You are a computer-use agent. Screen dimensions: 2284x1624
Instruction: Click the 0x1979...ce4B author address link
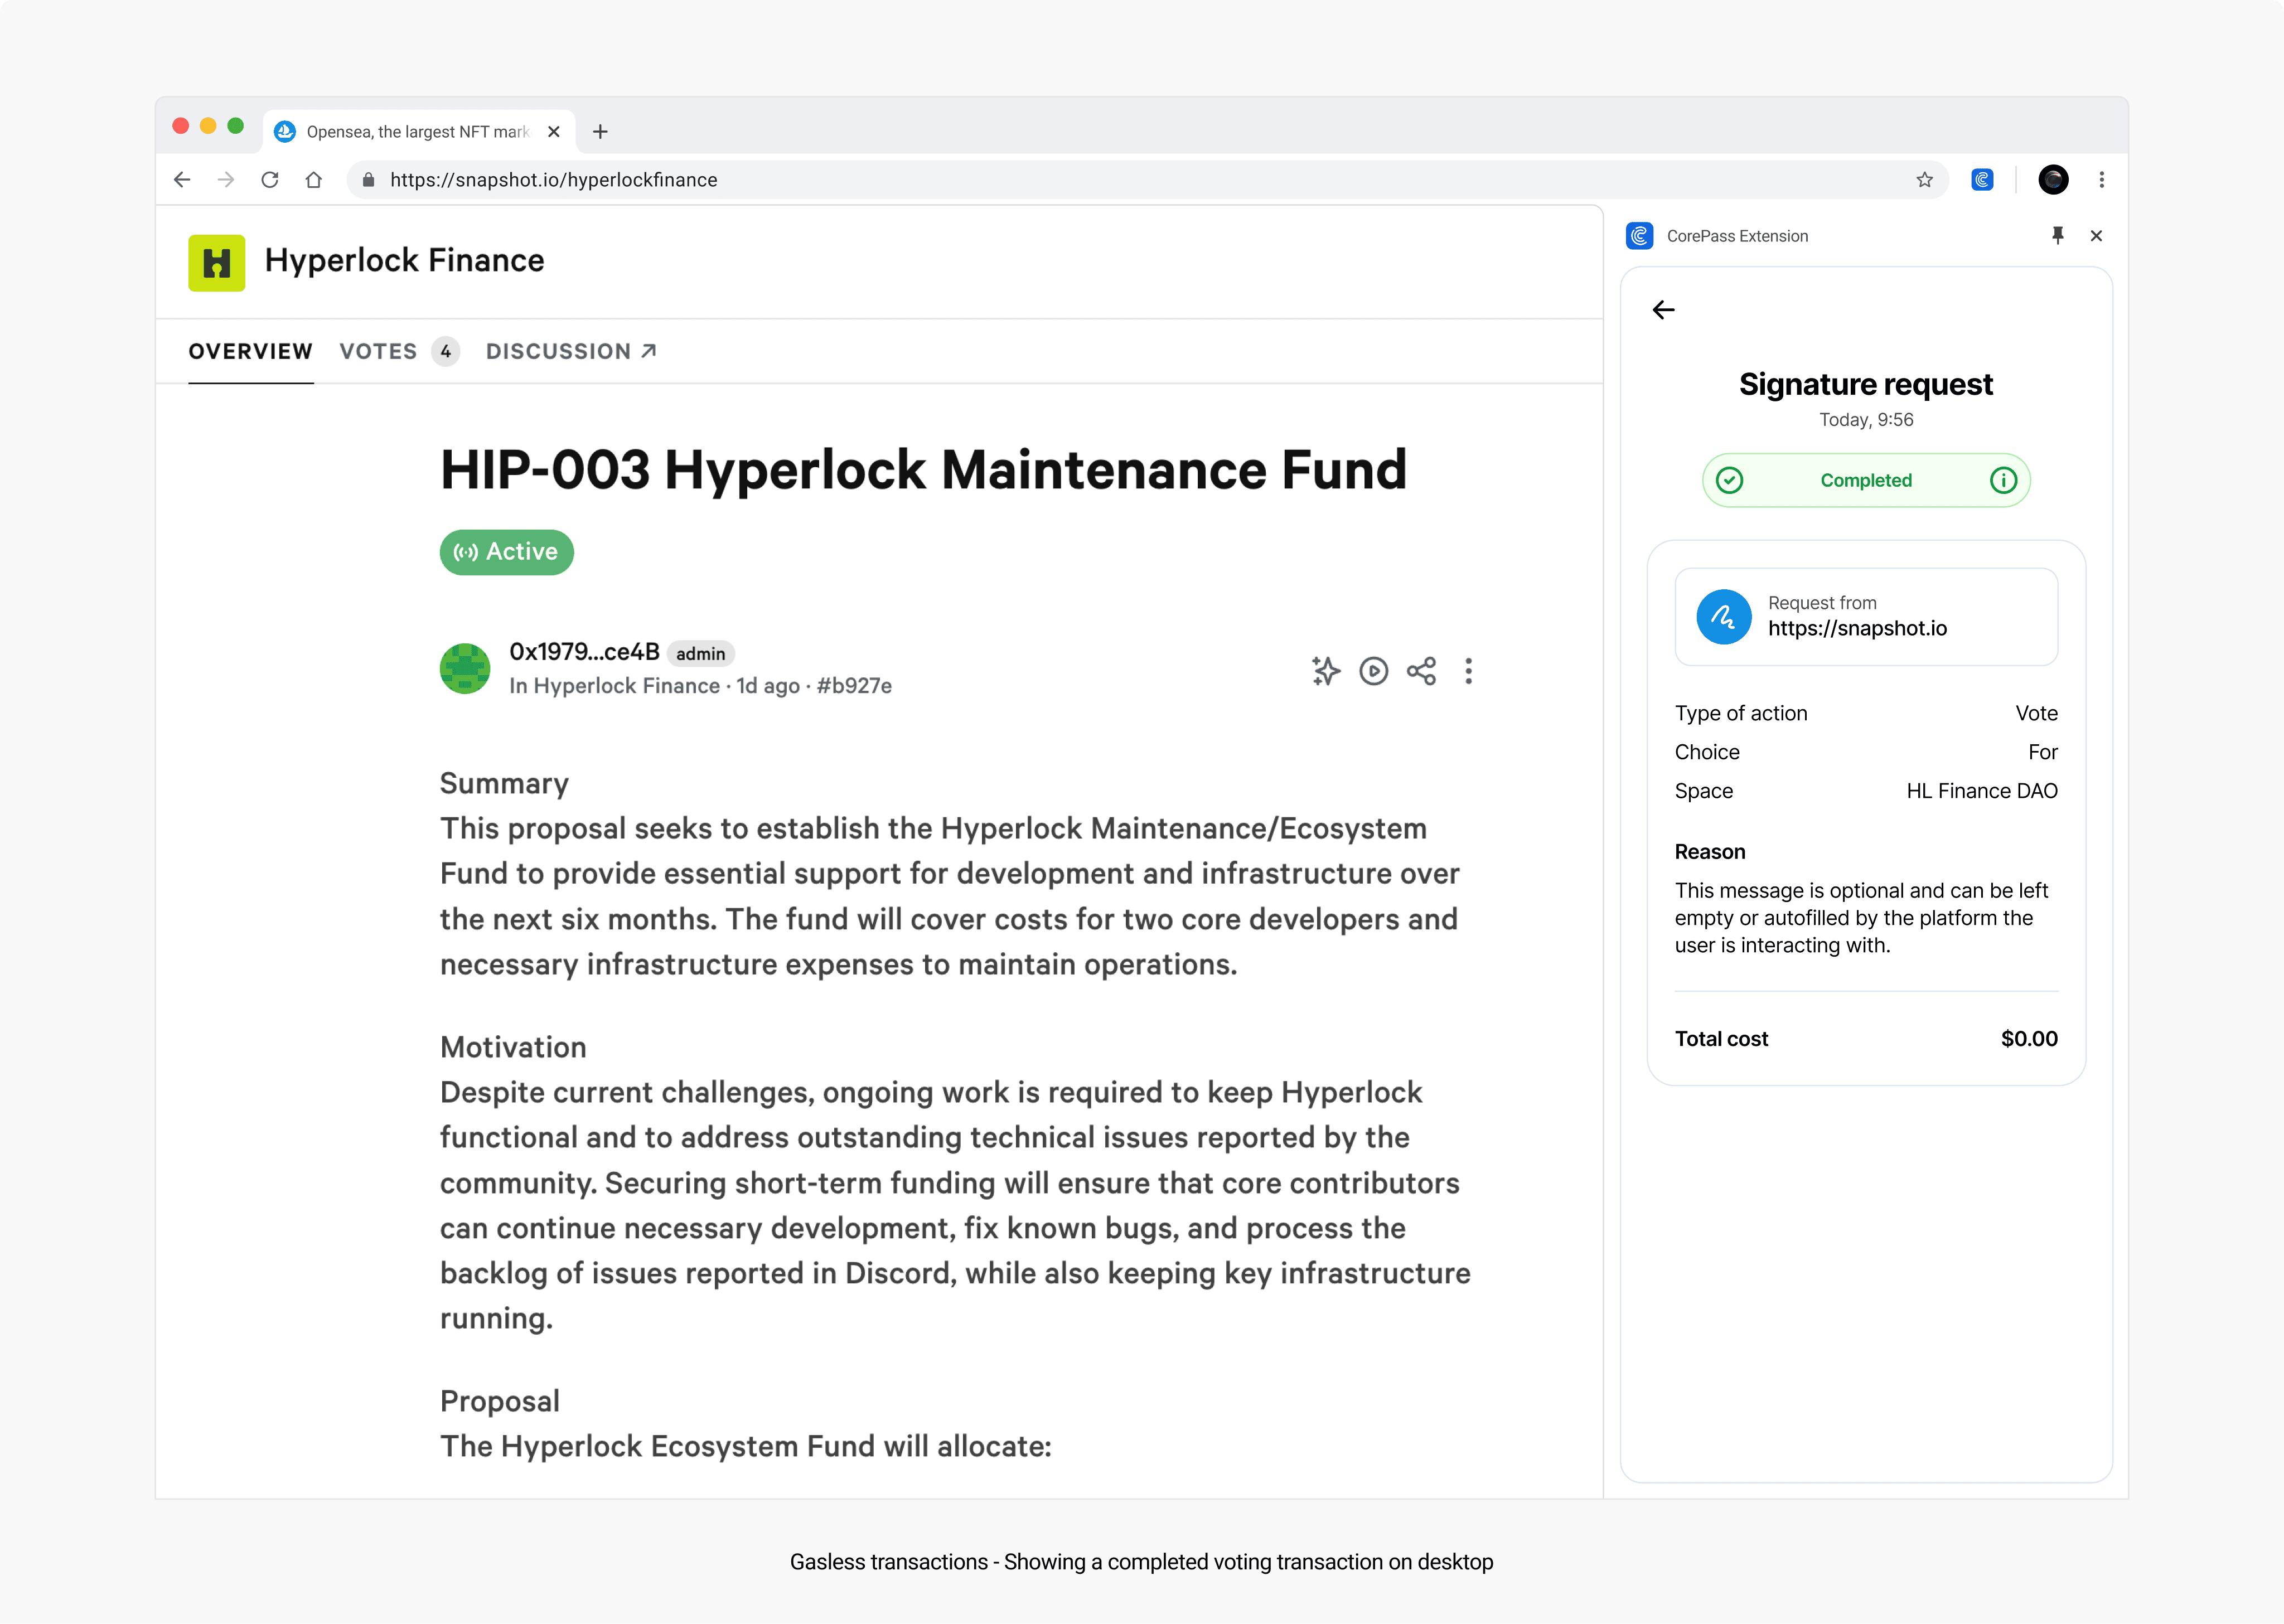[x=584, y=652]
